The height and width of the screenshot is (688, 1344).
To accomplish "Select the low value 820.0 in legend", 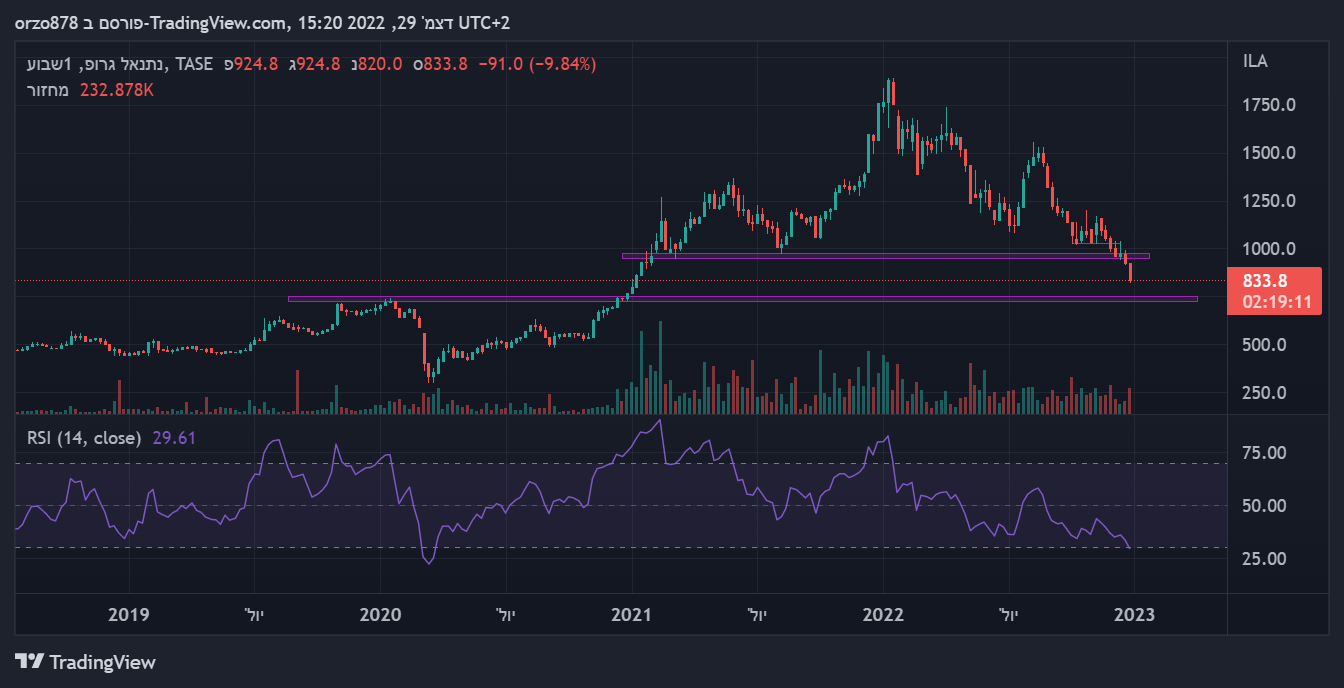I will (x=380, y=64).
